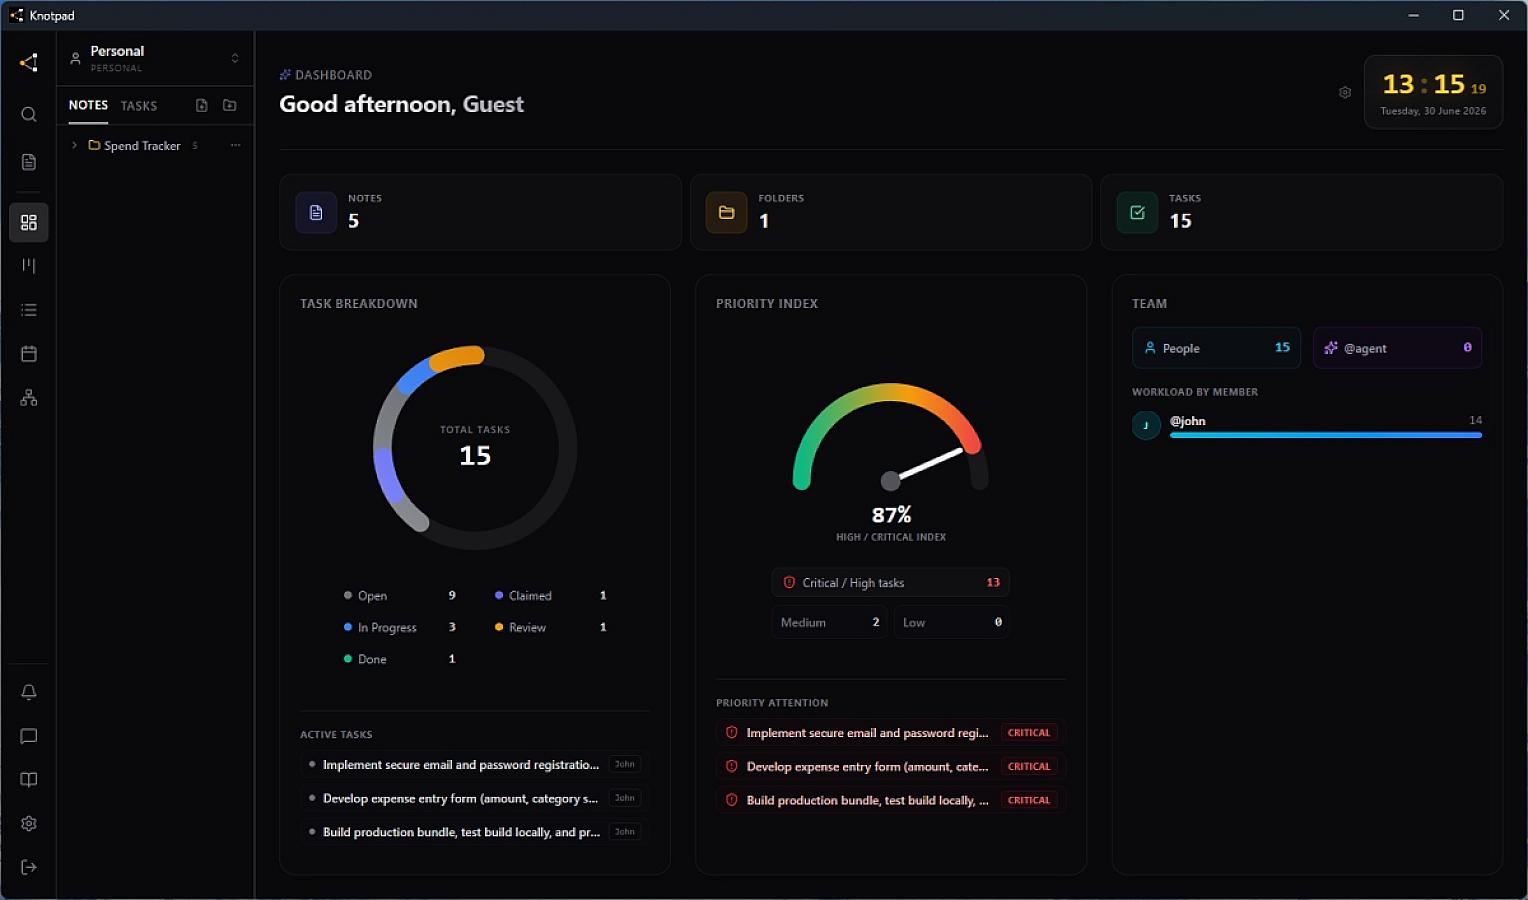Open settings gear icon in sidebar
The image size is (1528, 900).
[29, 824]
